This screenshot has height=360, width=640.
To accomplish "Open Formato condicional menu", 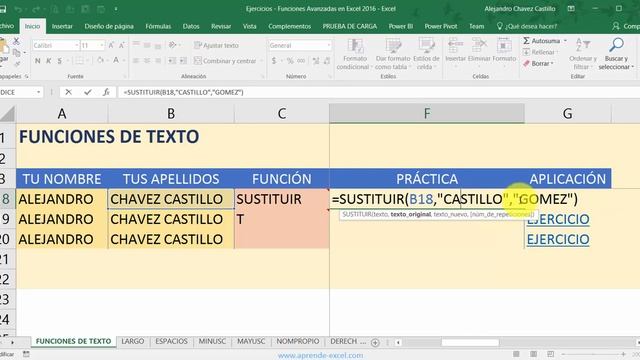I will [354, 54].
